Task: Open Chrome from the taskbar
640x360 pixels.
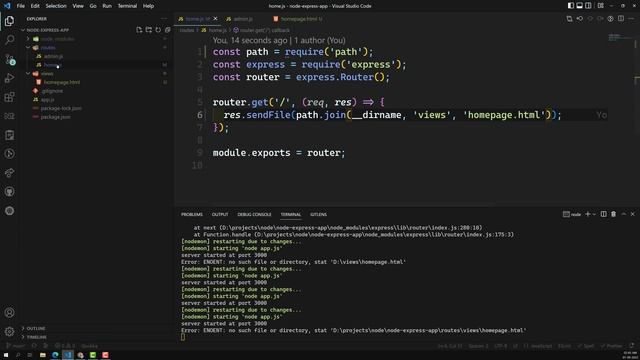Action: click(x=80, y=355)
